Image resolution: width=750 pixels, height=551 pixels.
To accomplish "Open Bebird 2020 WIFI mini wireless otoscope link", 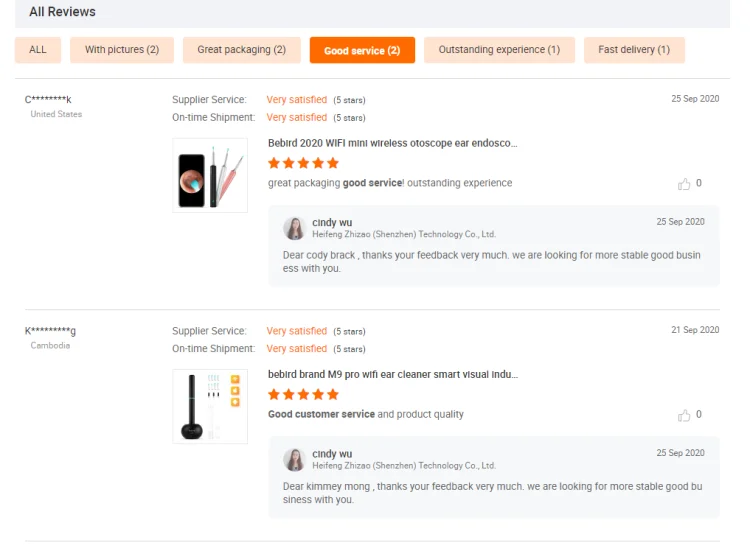I will click(392, 143).
